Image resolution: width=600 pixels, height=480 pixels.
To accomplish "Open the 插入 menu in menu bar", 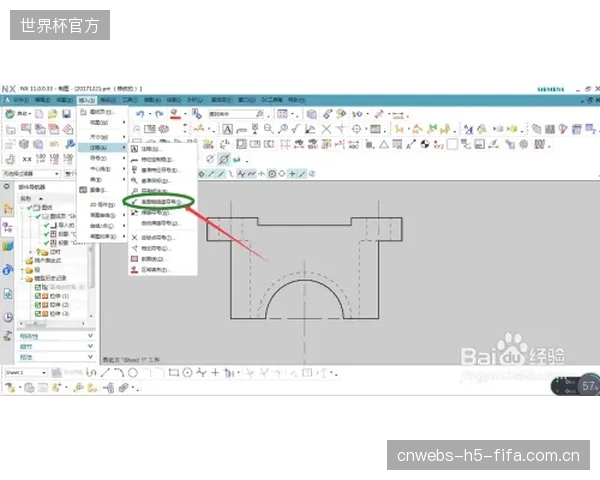I will tap(87, 100).
